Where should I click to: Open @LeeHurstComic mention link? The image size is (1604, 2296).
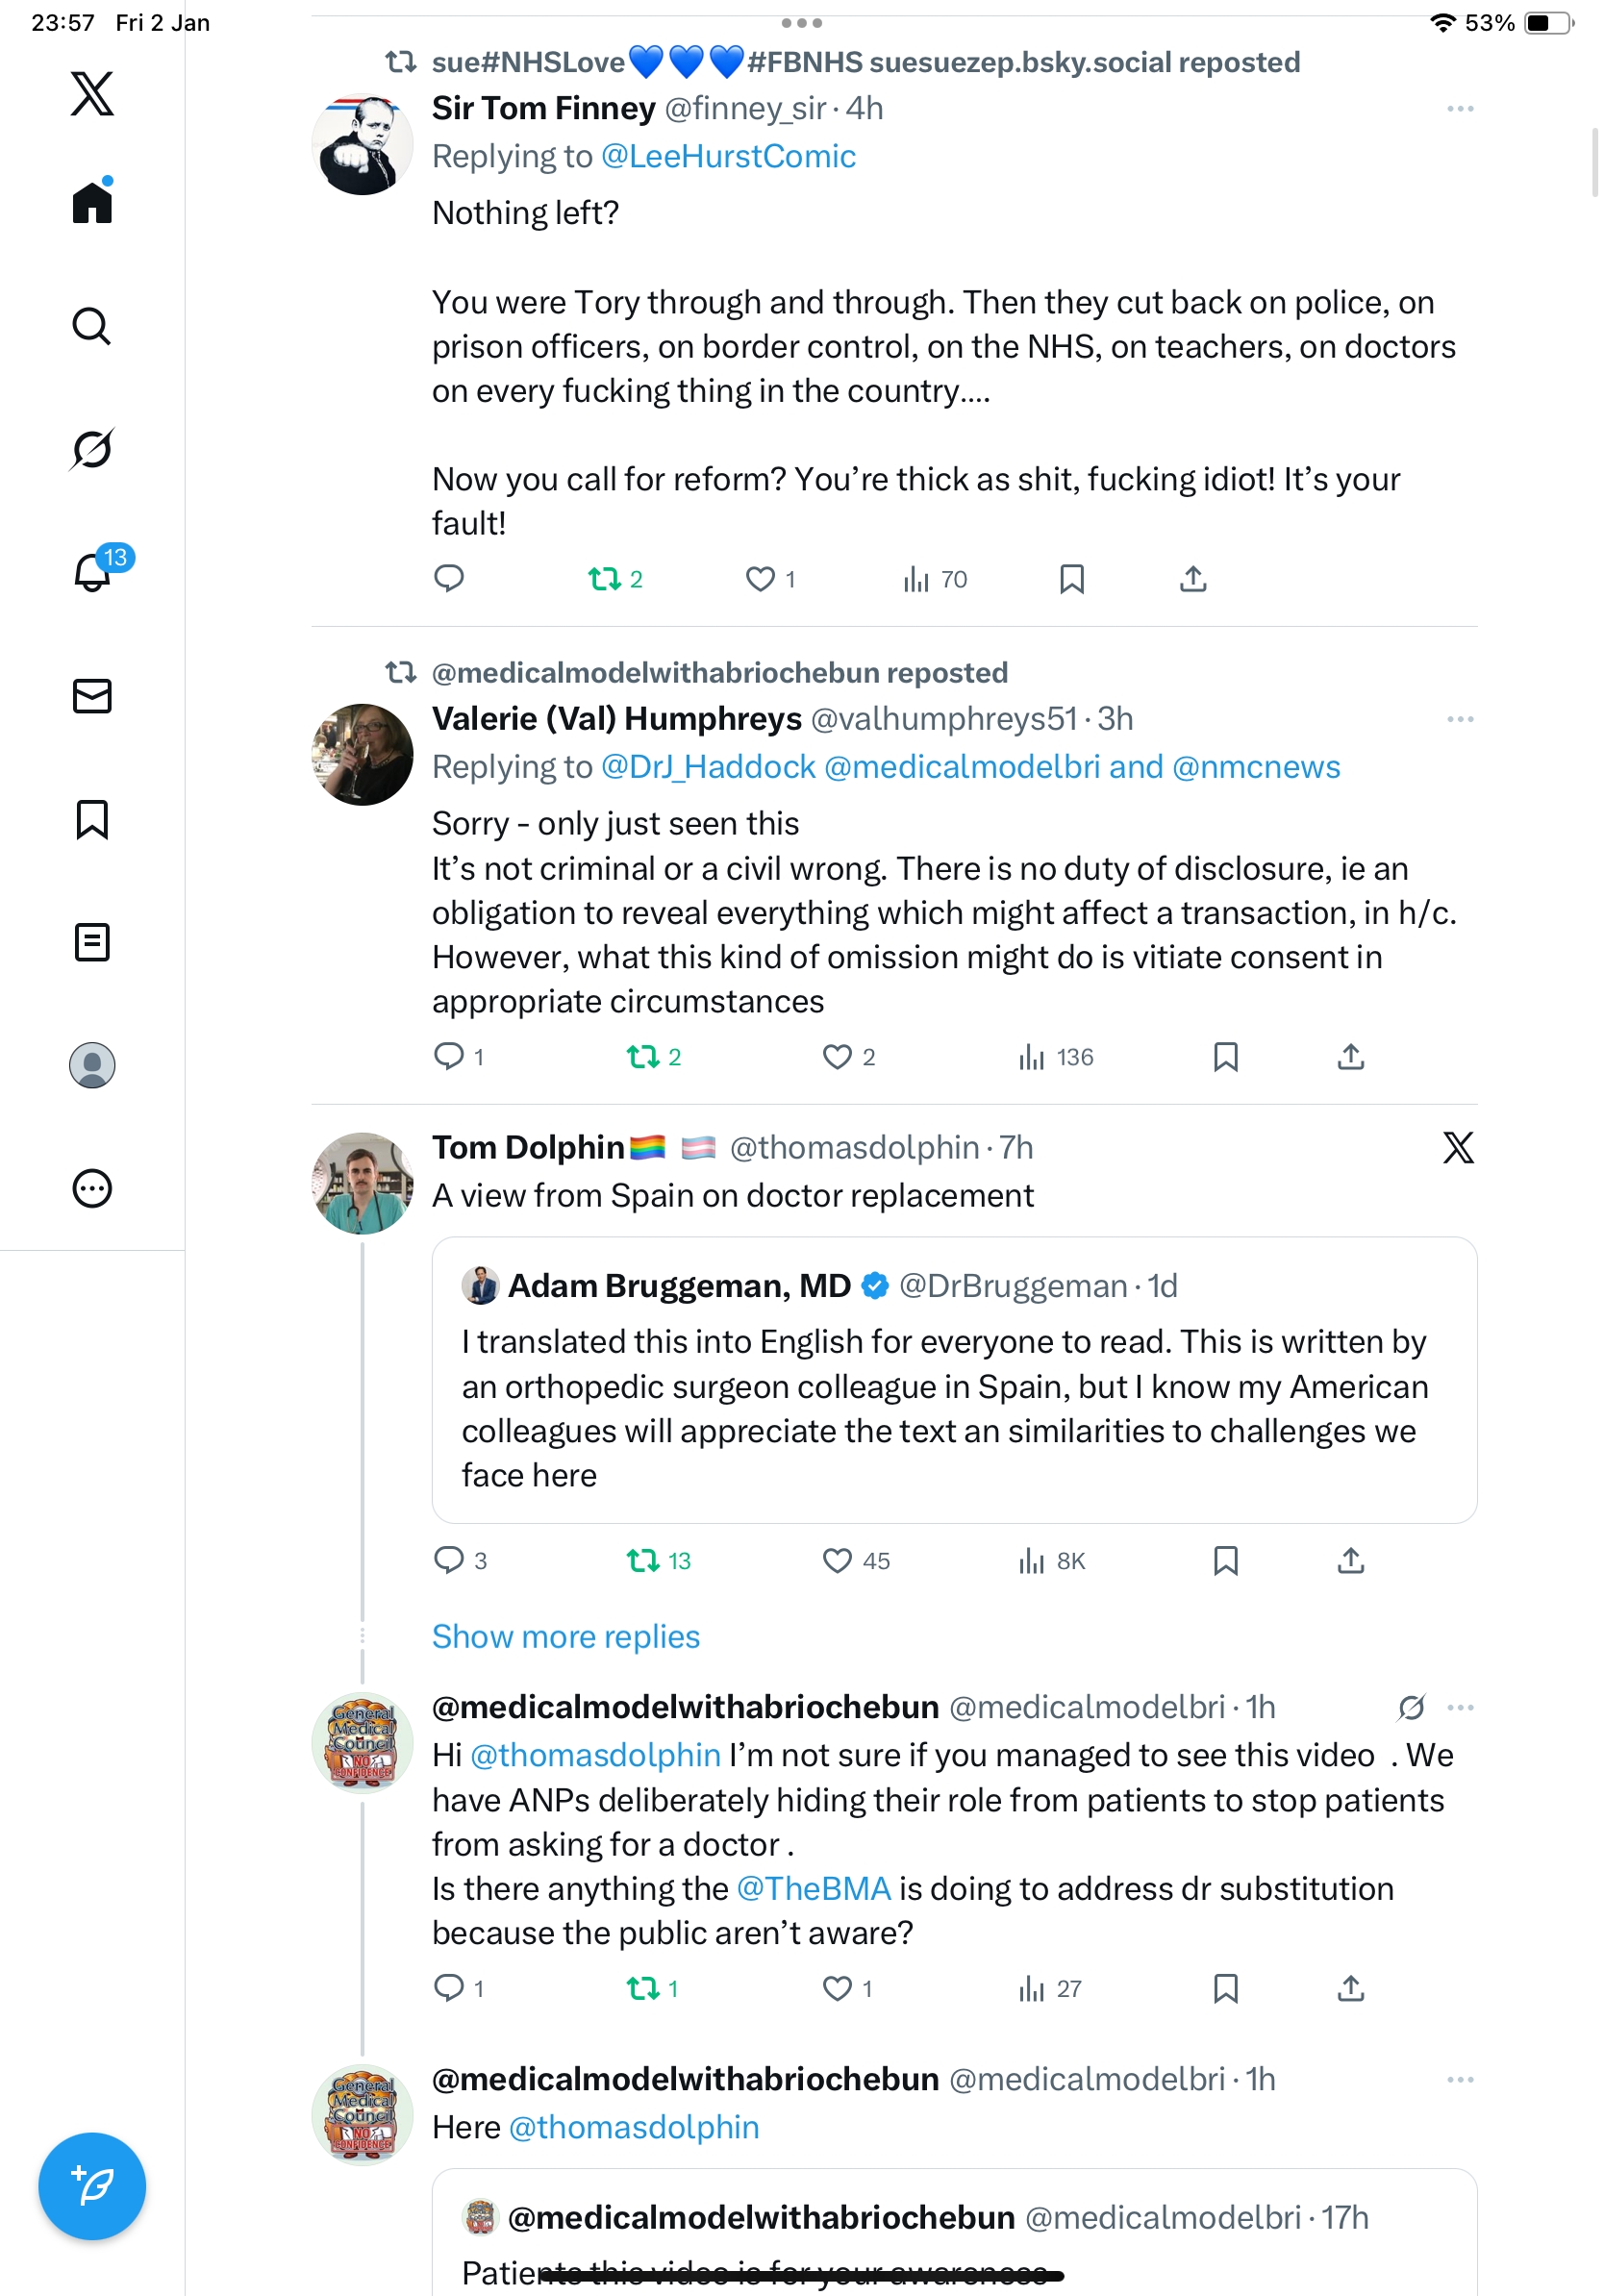click(728, 156)
